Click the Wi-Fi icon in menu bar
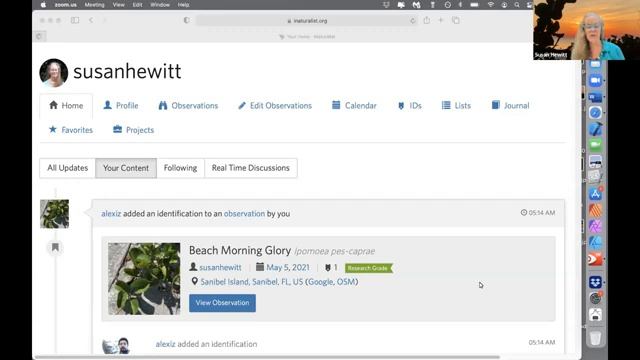This screenshot has height=360, width=640. 491,5
